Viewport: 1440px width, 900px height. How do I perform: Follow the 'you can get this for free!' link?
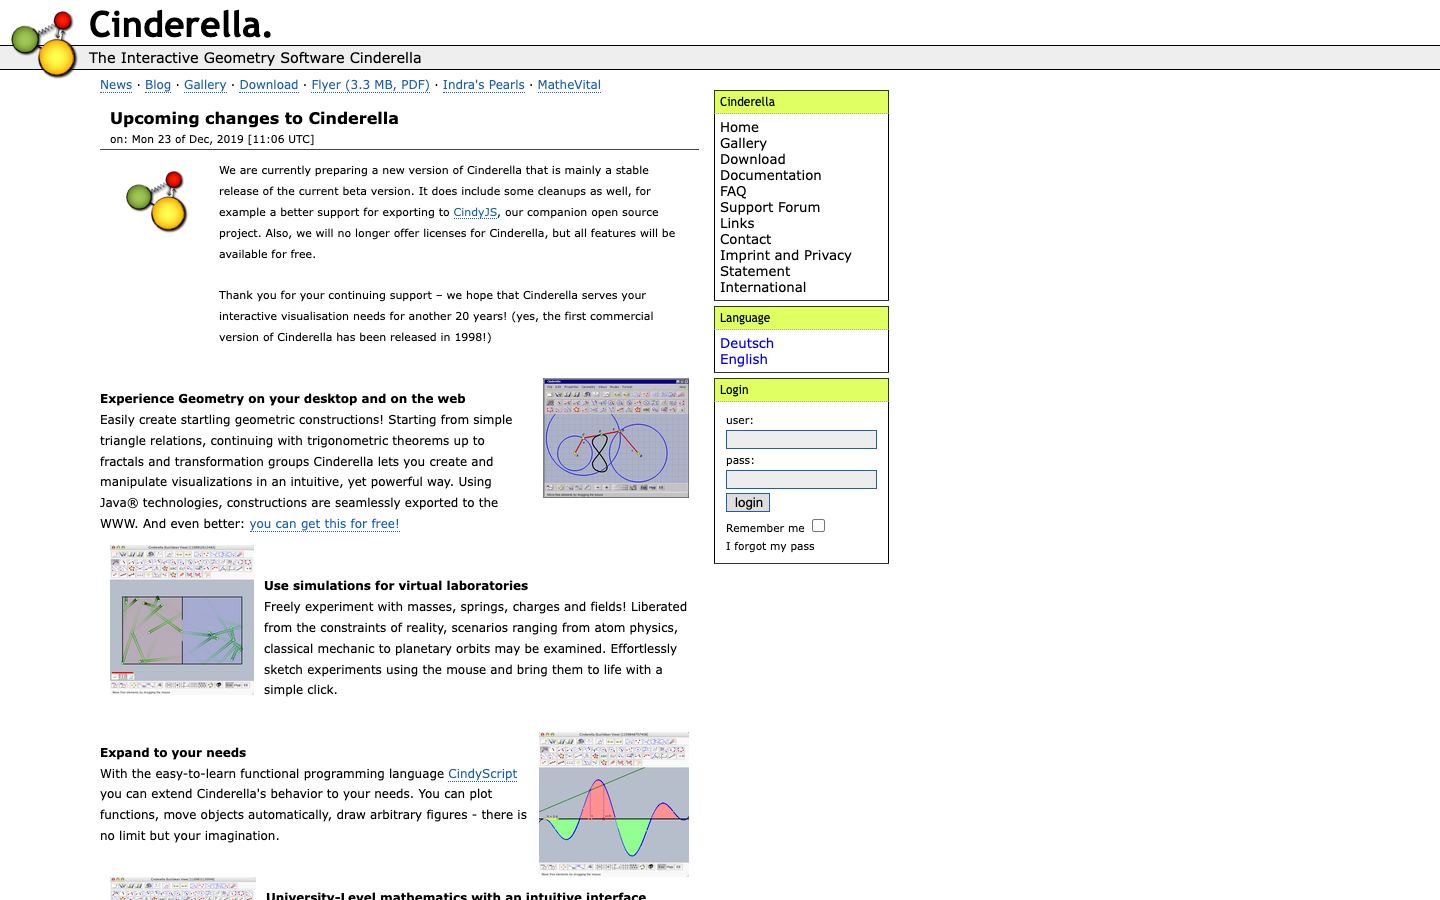coord(324,524)
